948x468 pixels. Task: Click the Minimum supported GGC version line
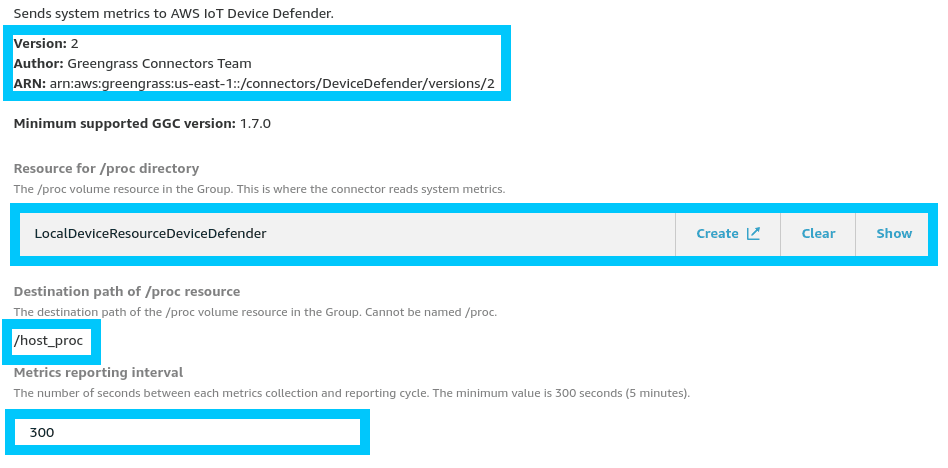pyautogui.click(x=142, y=124)
